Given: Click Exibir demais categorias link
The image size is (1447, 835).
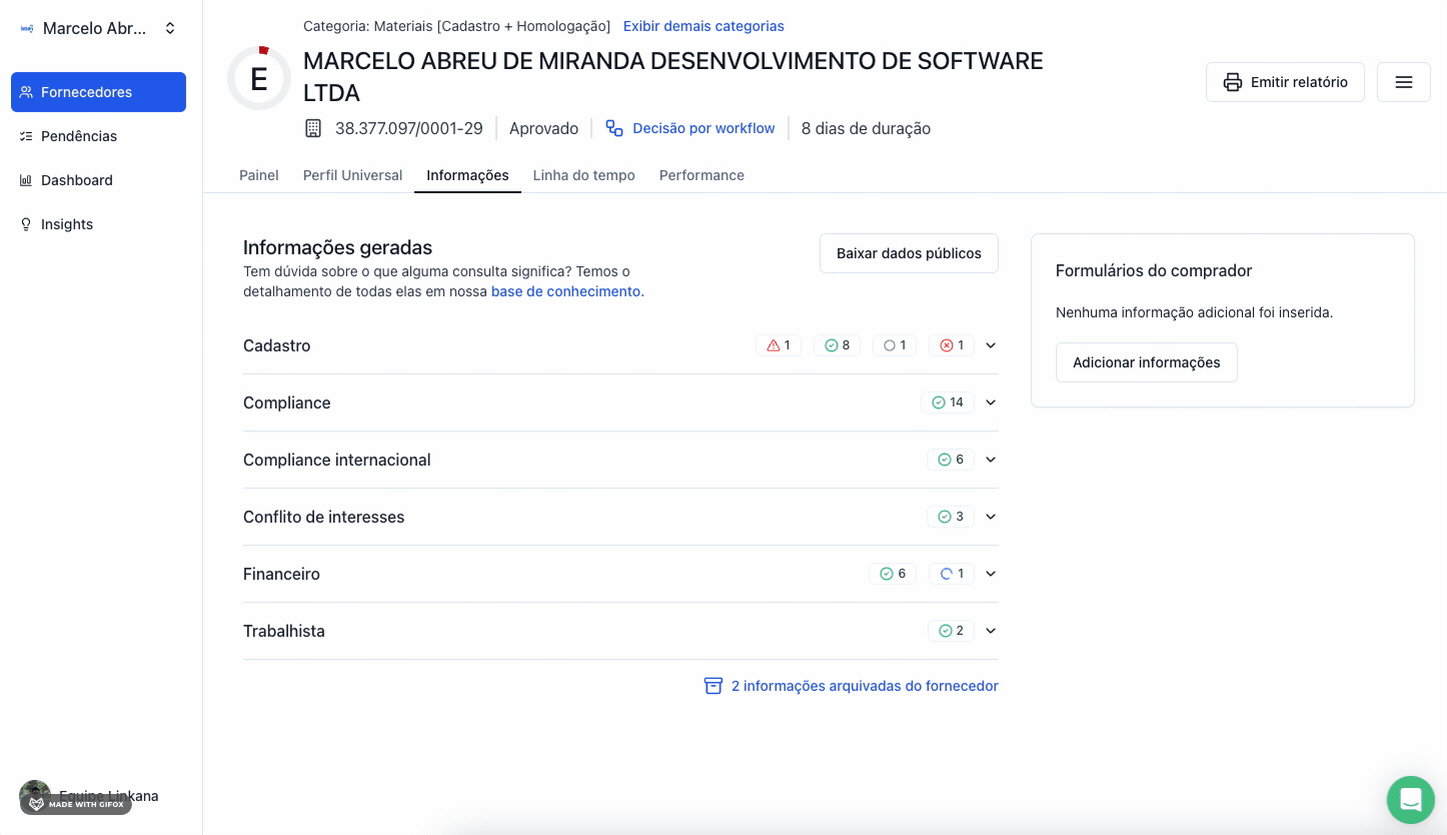Looking at the screenshot, I should coord(703,26).
